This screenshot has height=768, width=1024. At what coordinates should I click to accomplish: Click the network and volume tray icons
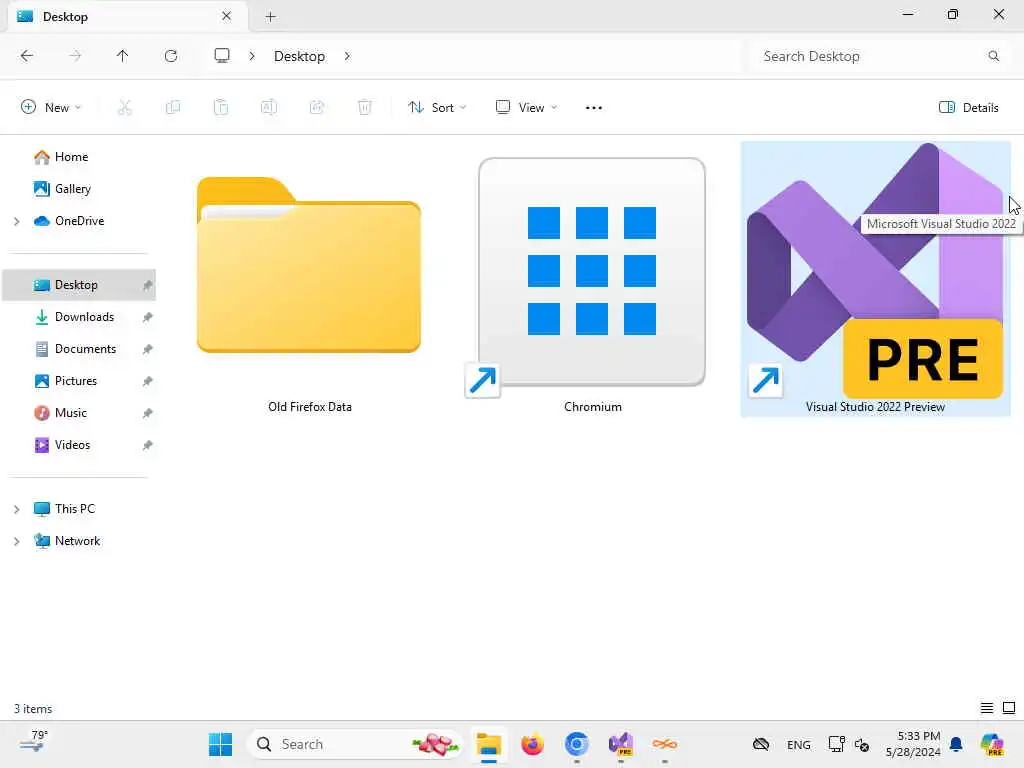[x=848, y=744]
